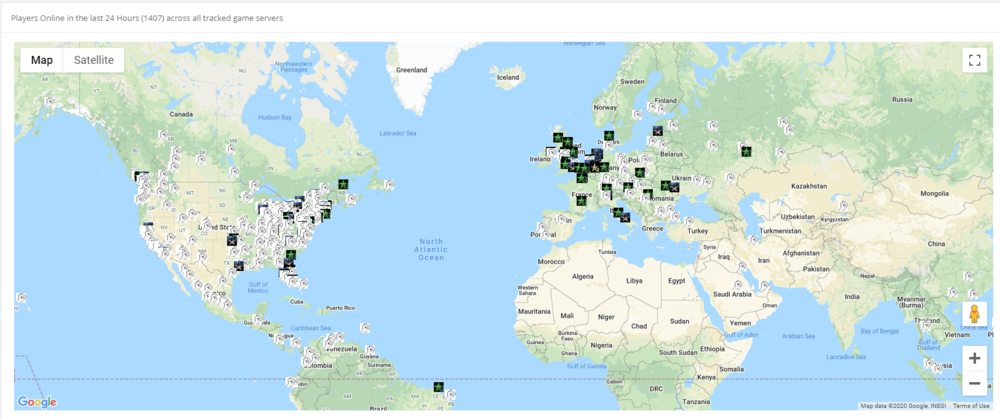Click the dark star marker near Finland
The image size is (1000, 419).
(657, 131)
